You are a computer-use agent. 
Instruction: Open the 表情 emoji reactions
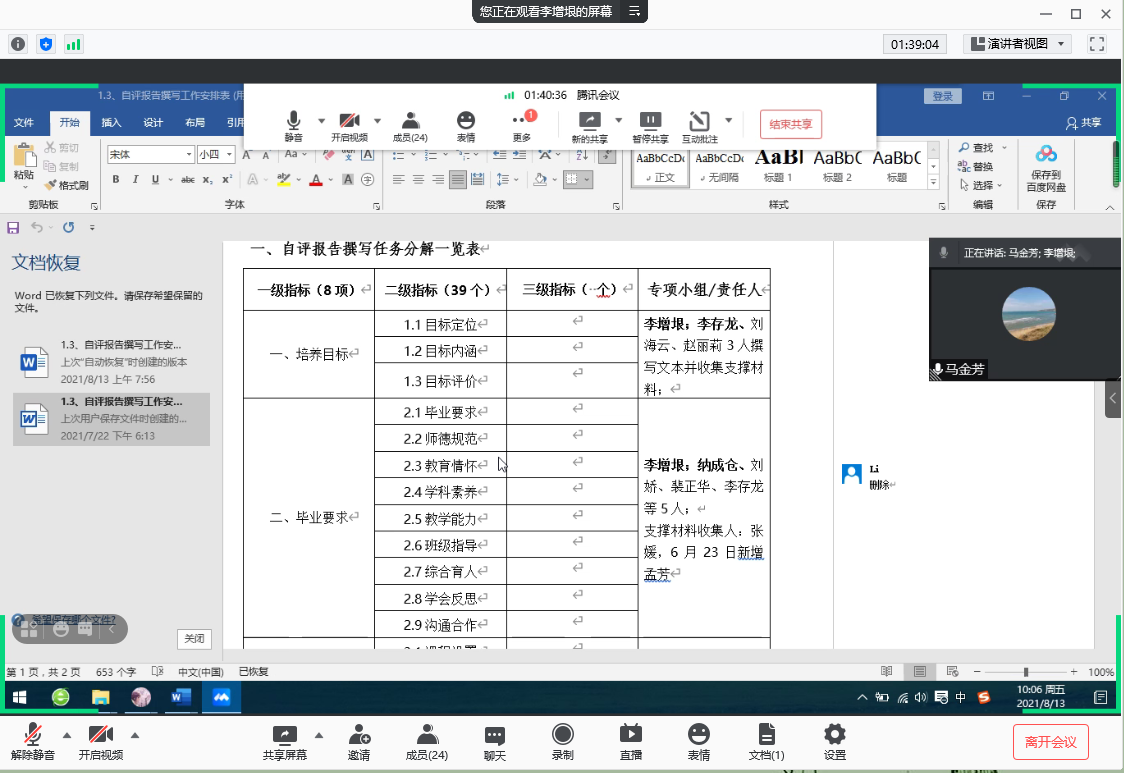coord(699,741)
